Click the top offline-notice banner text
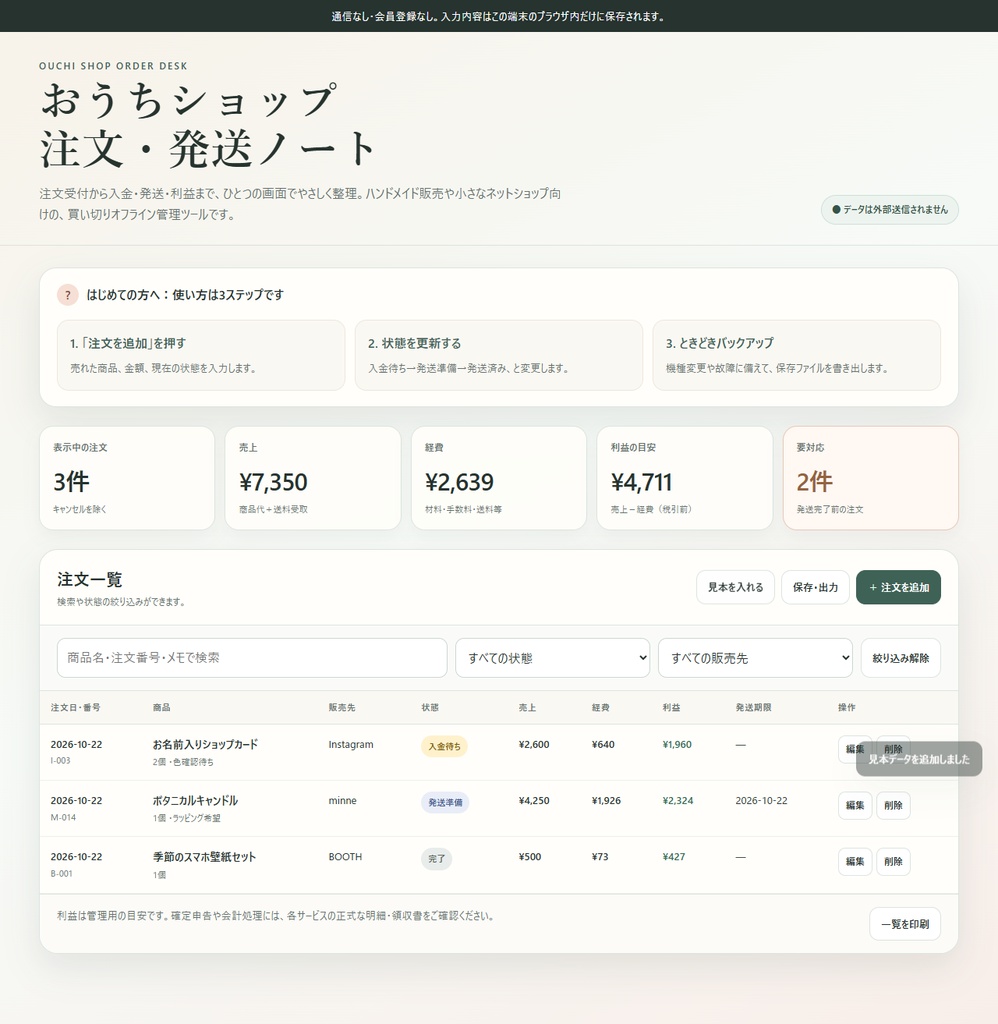The image size is (998, 1024). click(x=499, y=16)
